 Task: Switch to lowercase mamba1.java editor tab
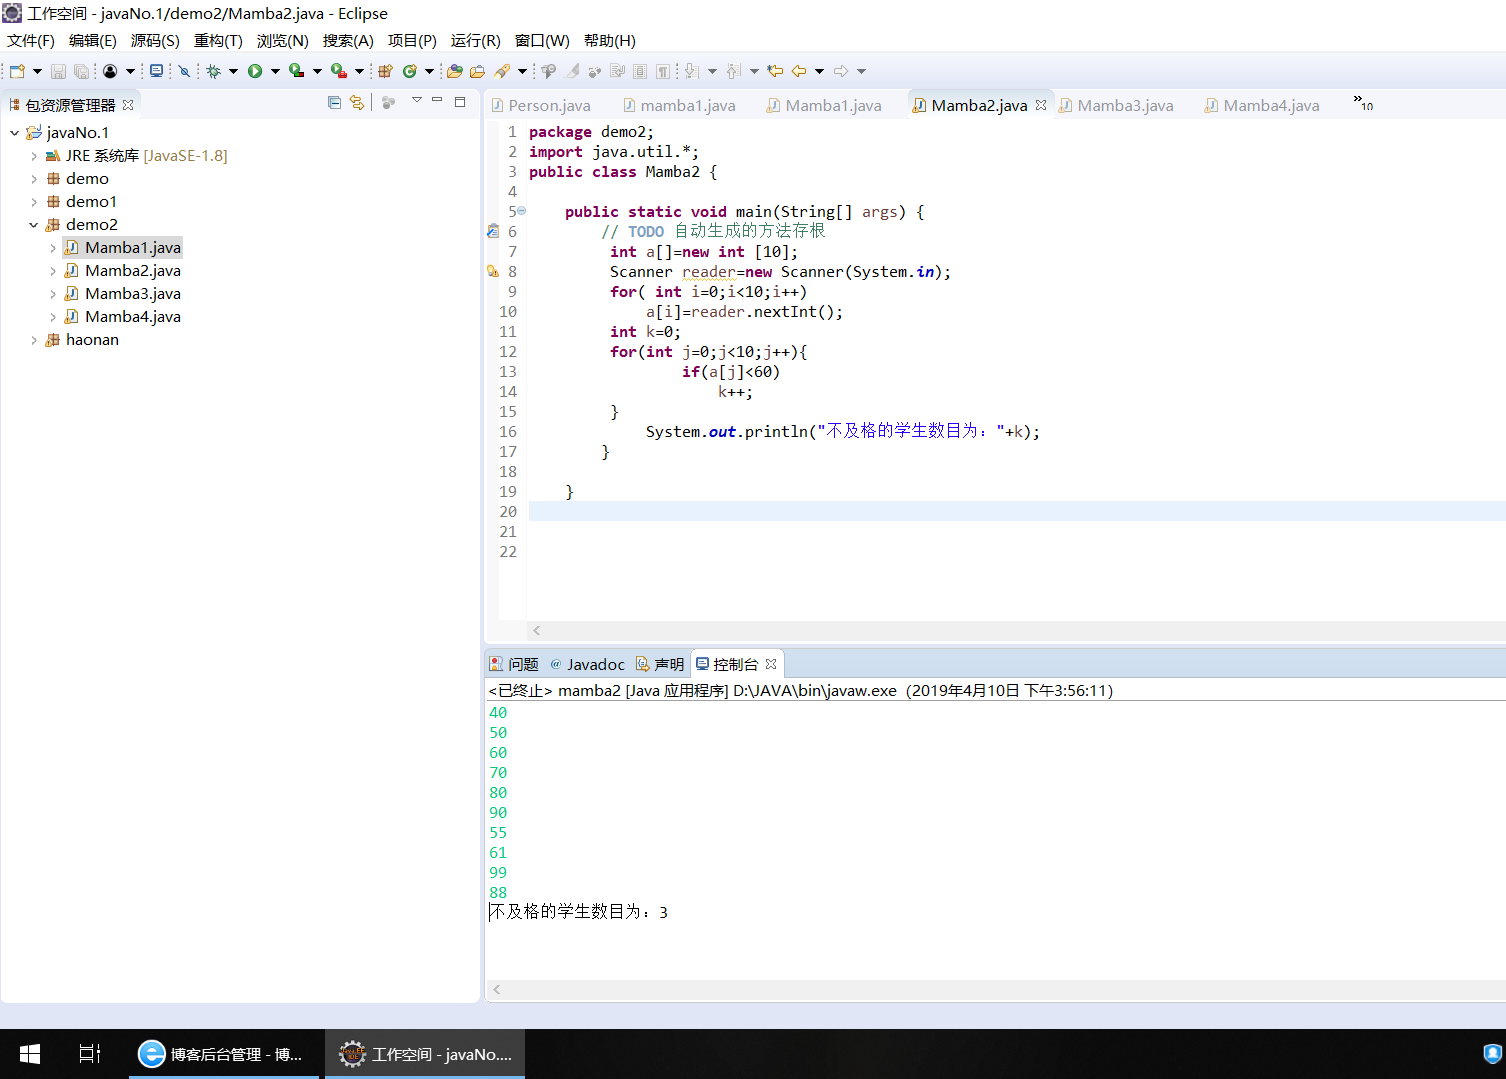pyautogui.click(x=680, y=105)
